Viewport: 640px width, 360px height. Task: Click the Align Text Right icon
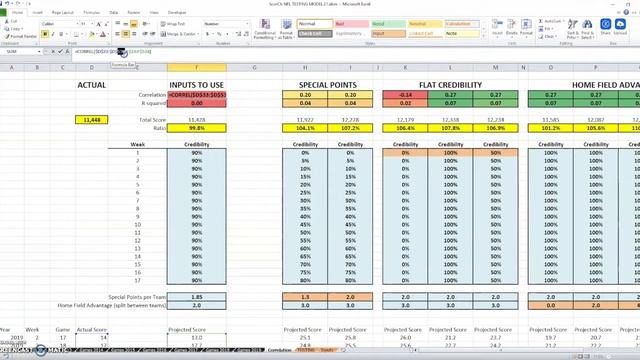134,34
